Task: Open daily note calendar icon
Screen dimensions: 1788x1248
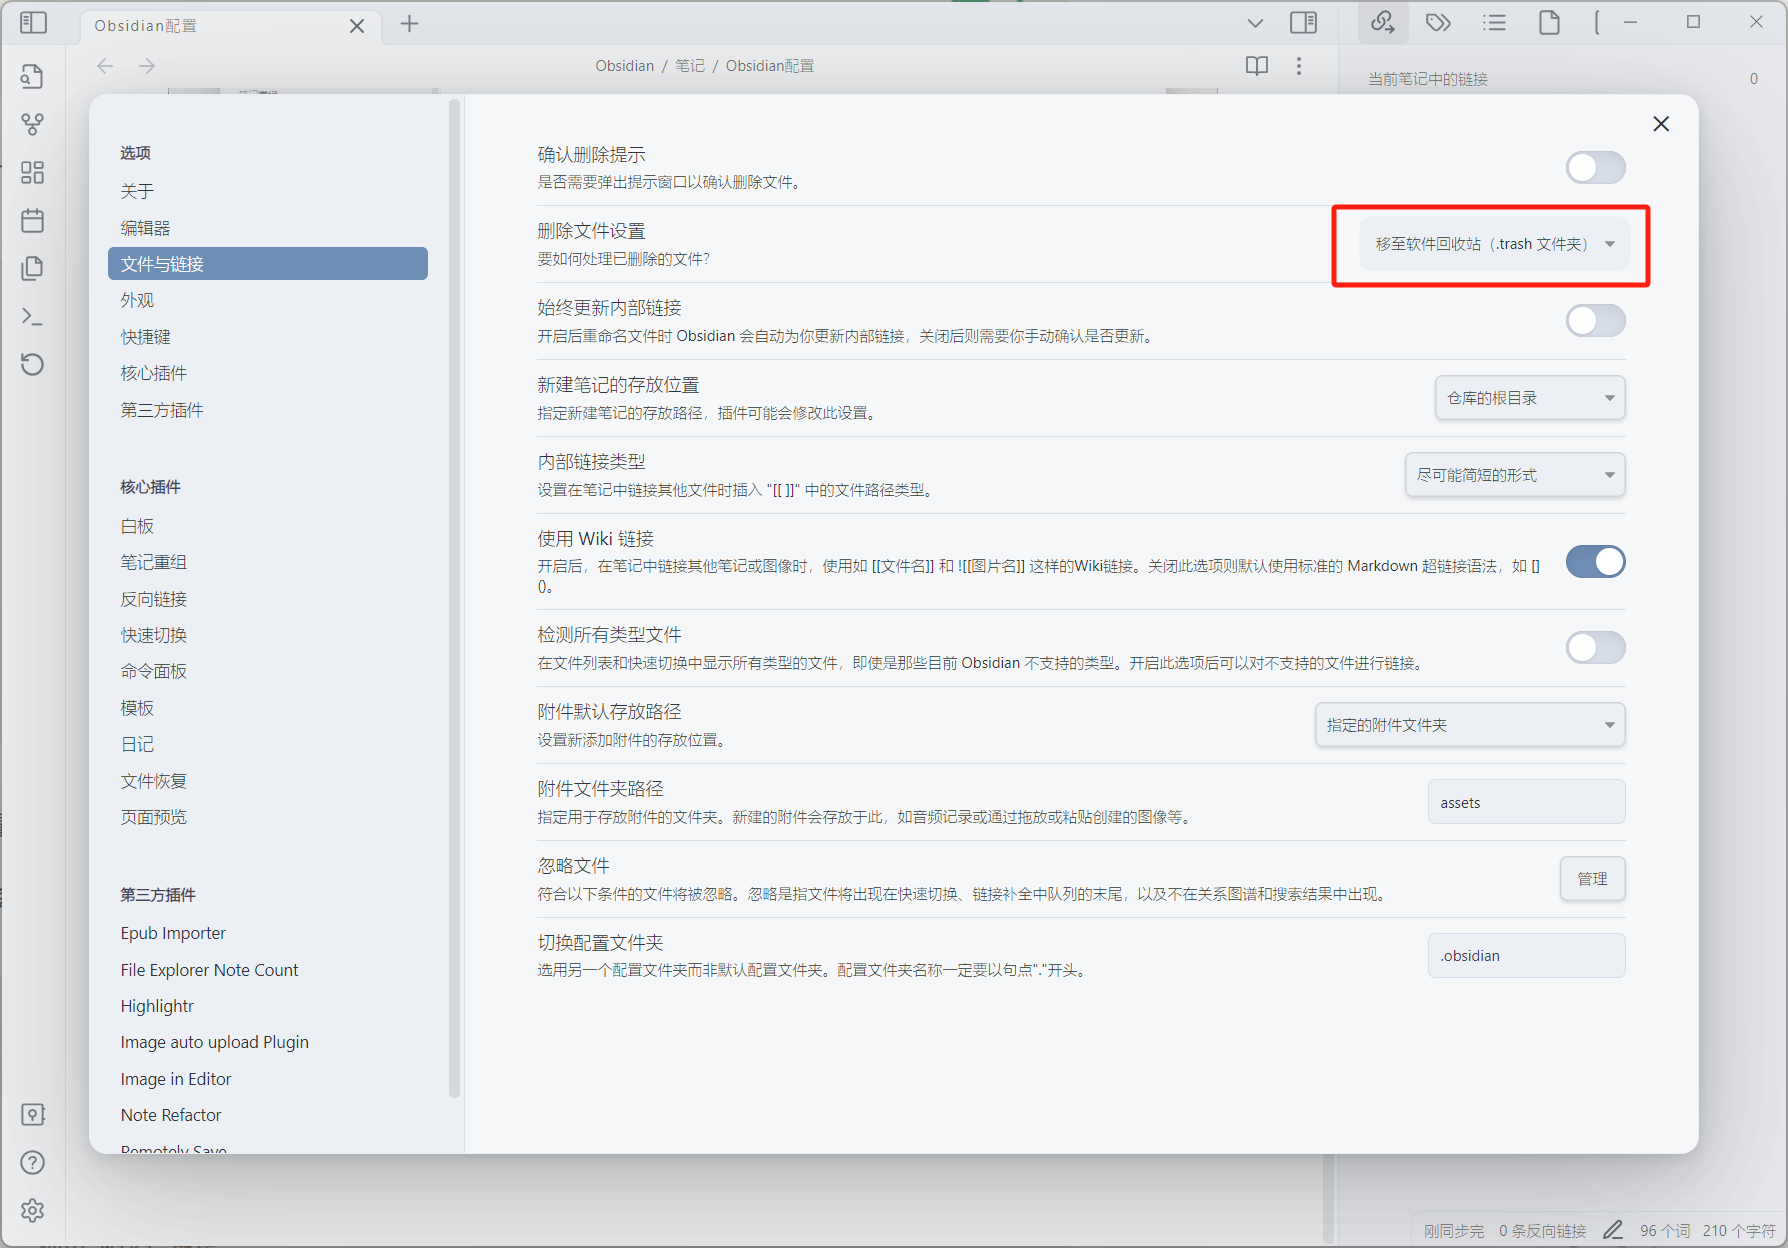Action: pos(33,220)
